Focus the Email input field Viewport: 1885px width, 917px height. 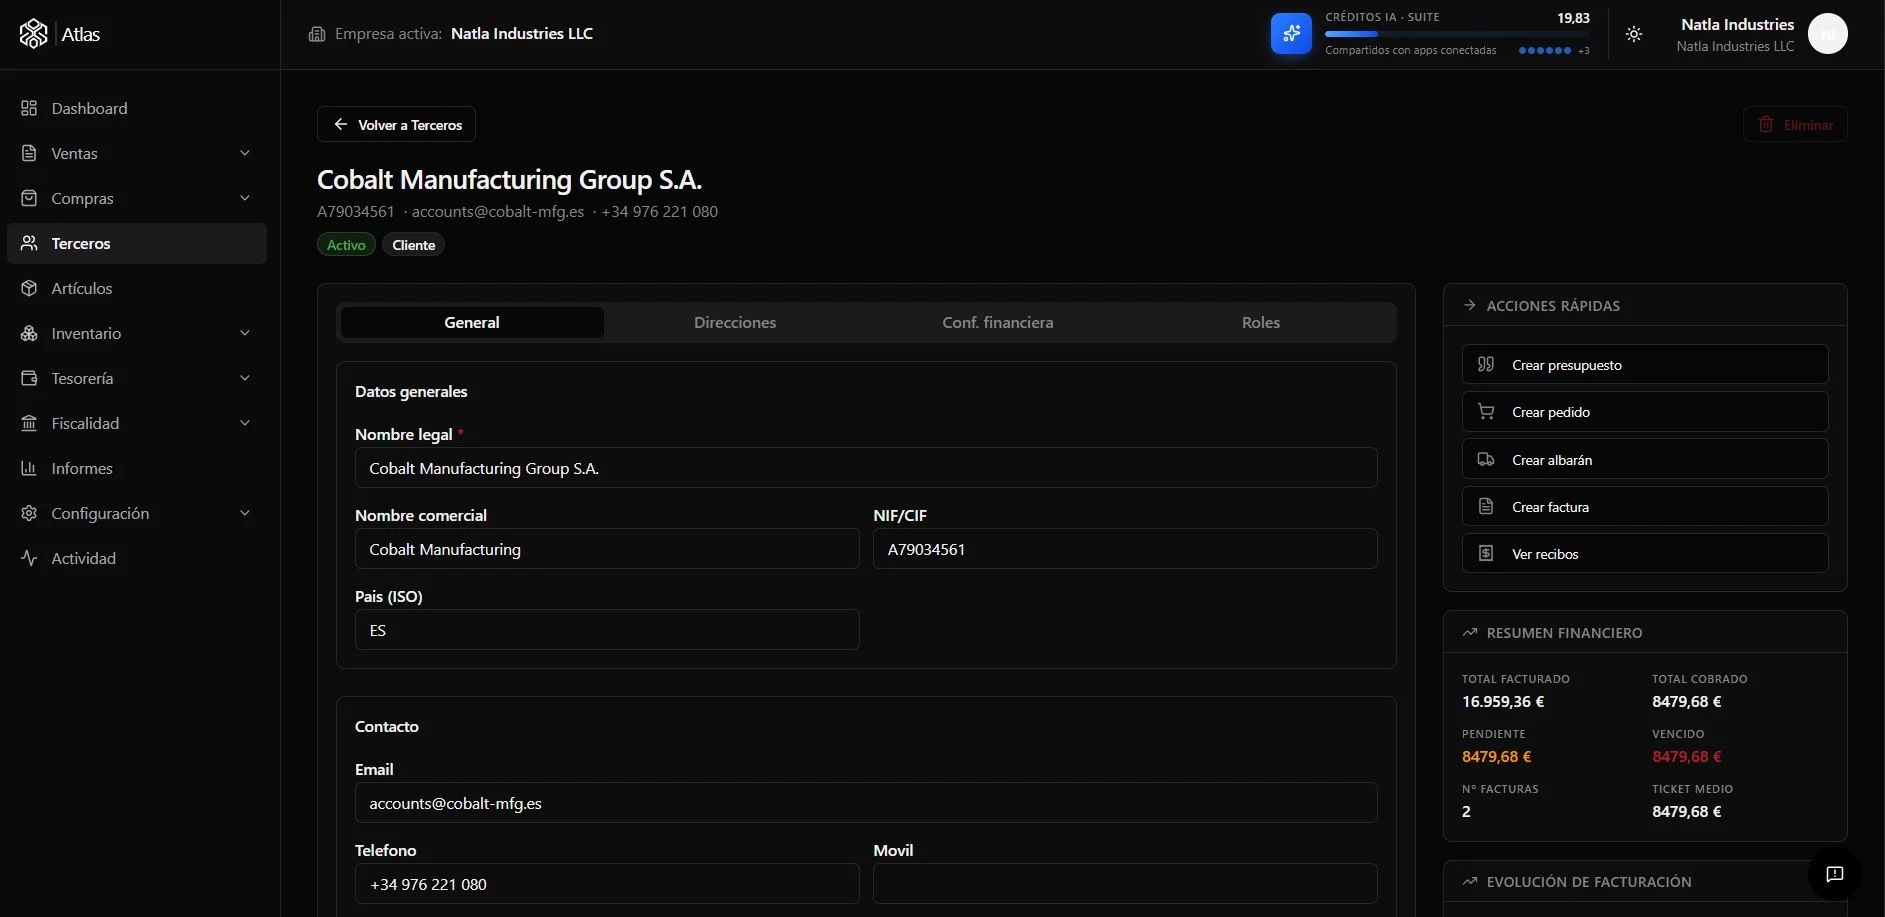tap(866, 803)
